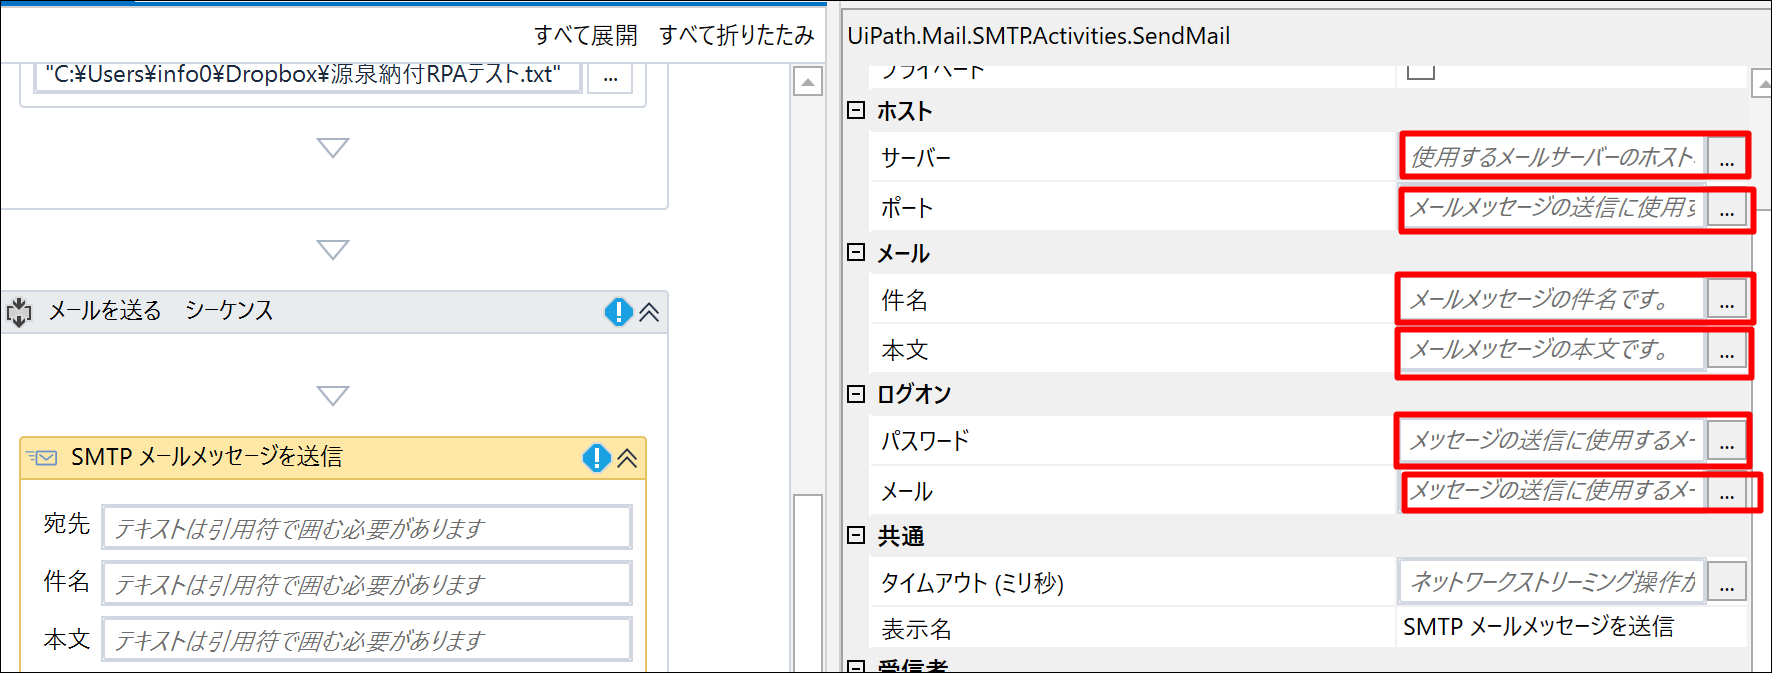
Task: Select the サーバー property label
Action: (915, 158)
